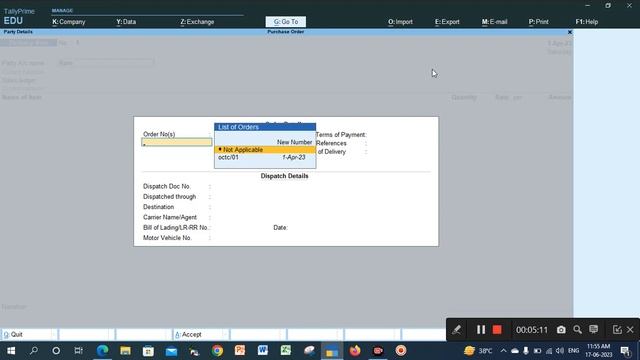This screenshot has width=640, height=360.
Task: Open TallyPrime taskbar icon
Action: click(331, 351)
